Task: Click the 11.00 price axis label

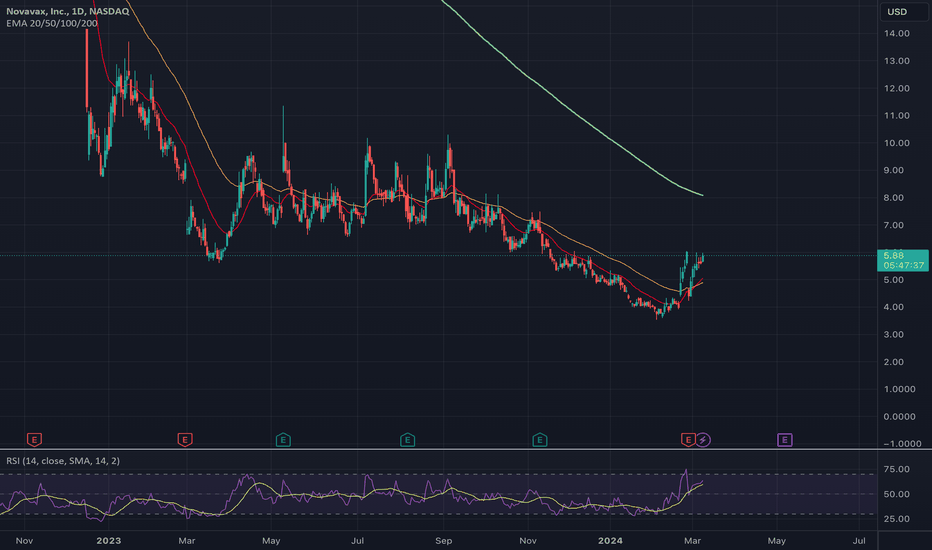Action: (x=896, y=115)
